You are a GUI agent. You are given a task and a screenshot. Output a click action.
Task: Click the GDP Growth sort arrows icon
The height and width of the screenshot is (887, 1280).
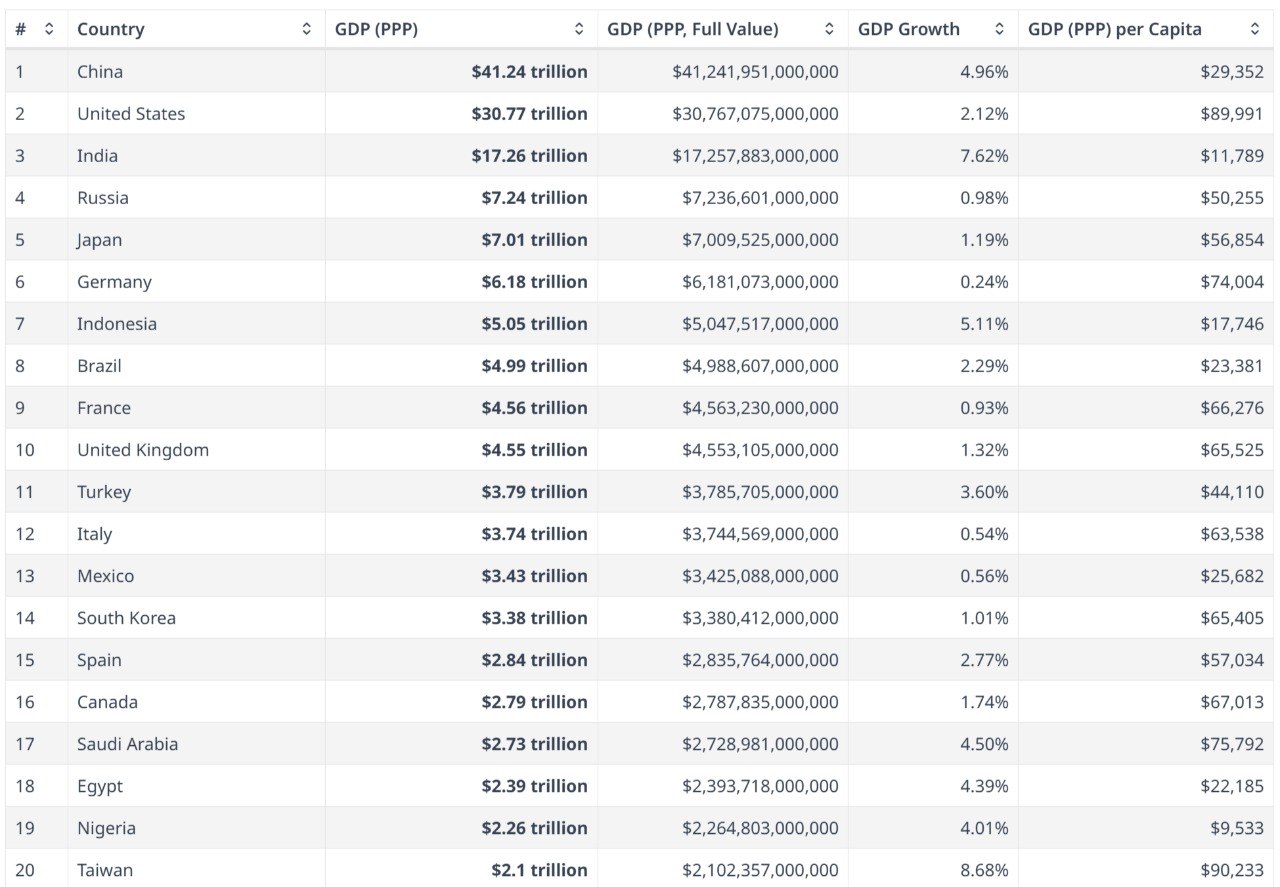click(x=999, y=30)
